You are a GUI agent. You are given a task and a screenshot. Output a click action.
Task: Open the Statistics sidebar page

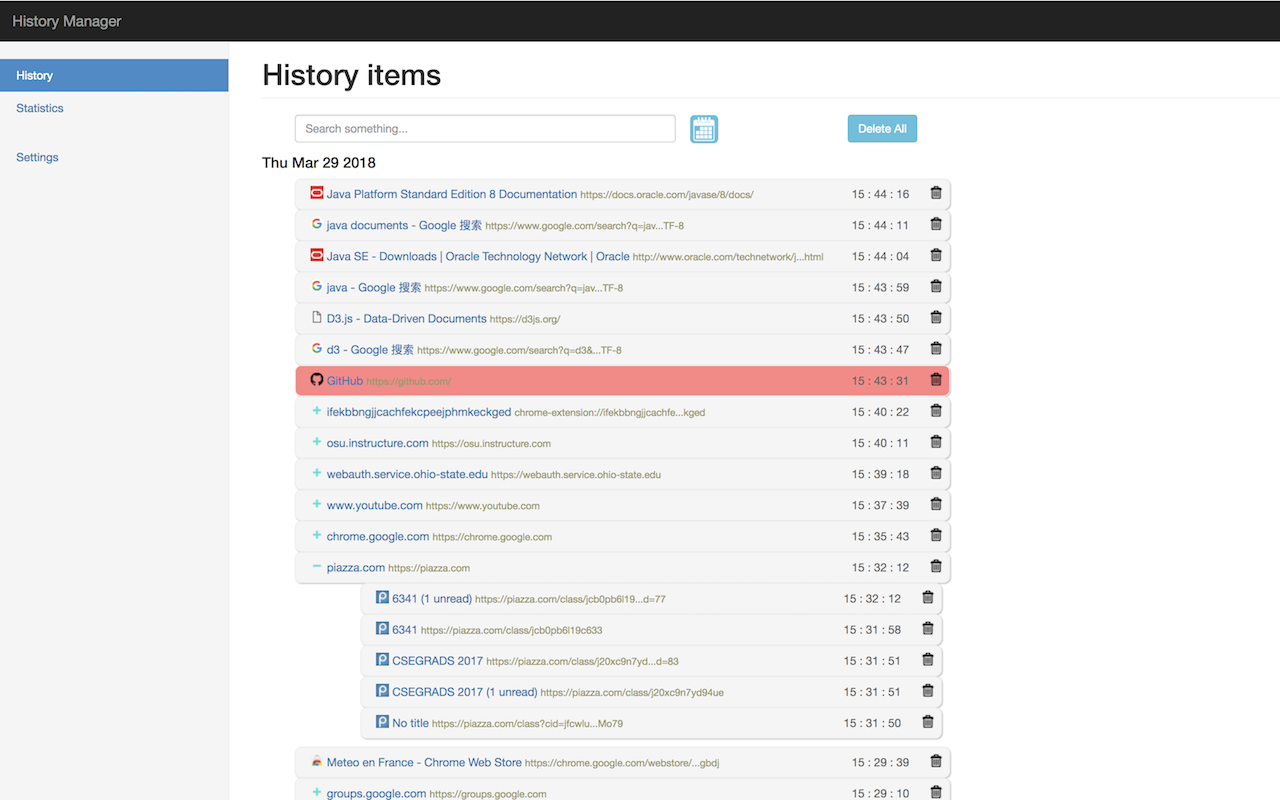pyautogui.click(x=40, y=108)
